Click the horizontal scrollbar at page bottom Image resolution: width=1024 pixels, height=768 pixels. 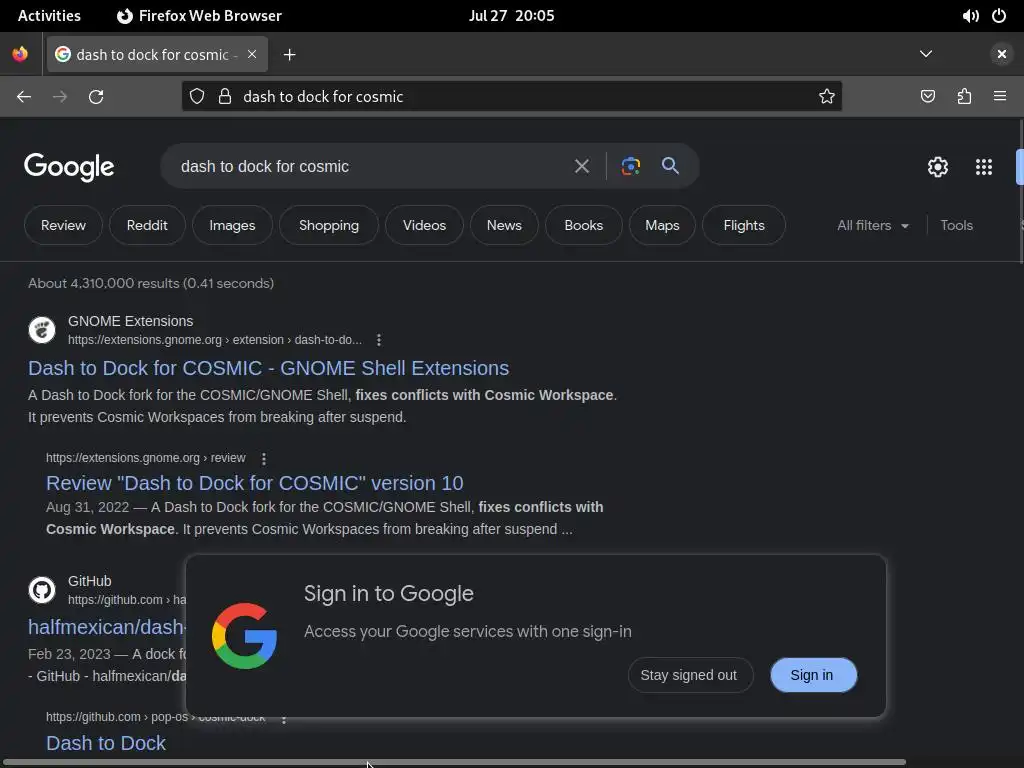click(x=454, y=762)
